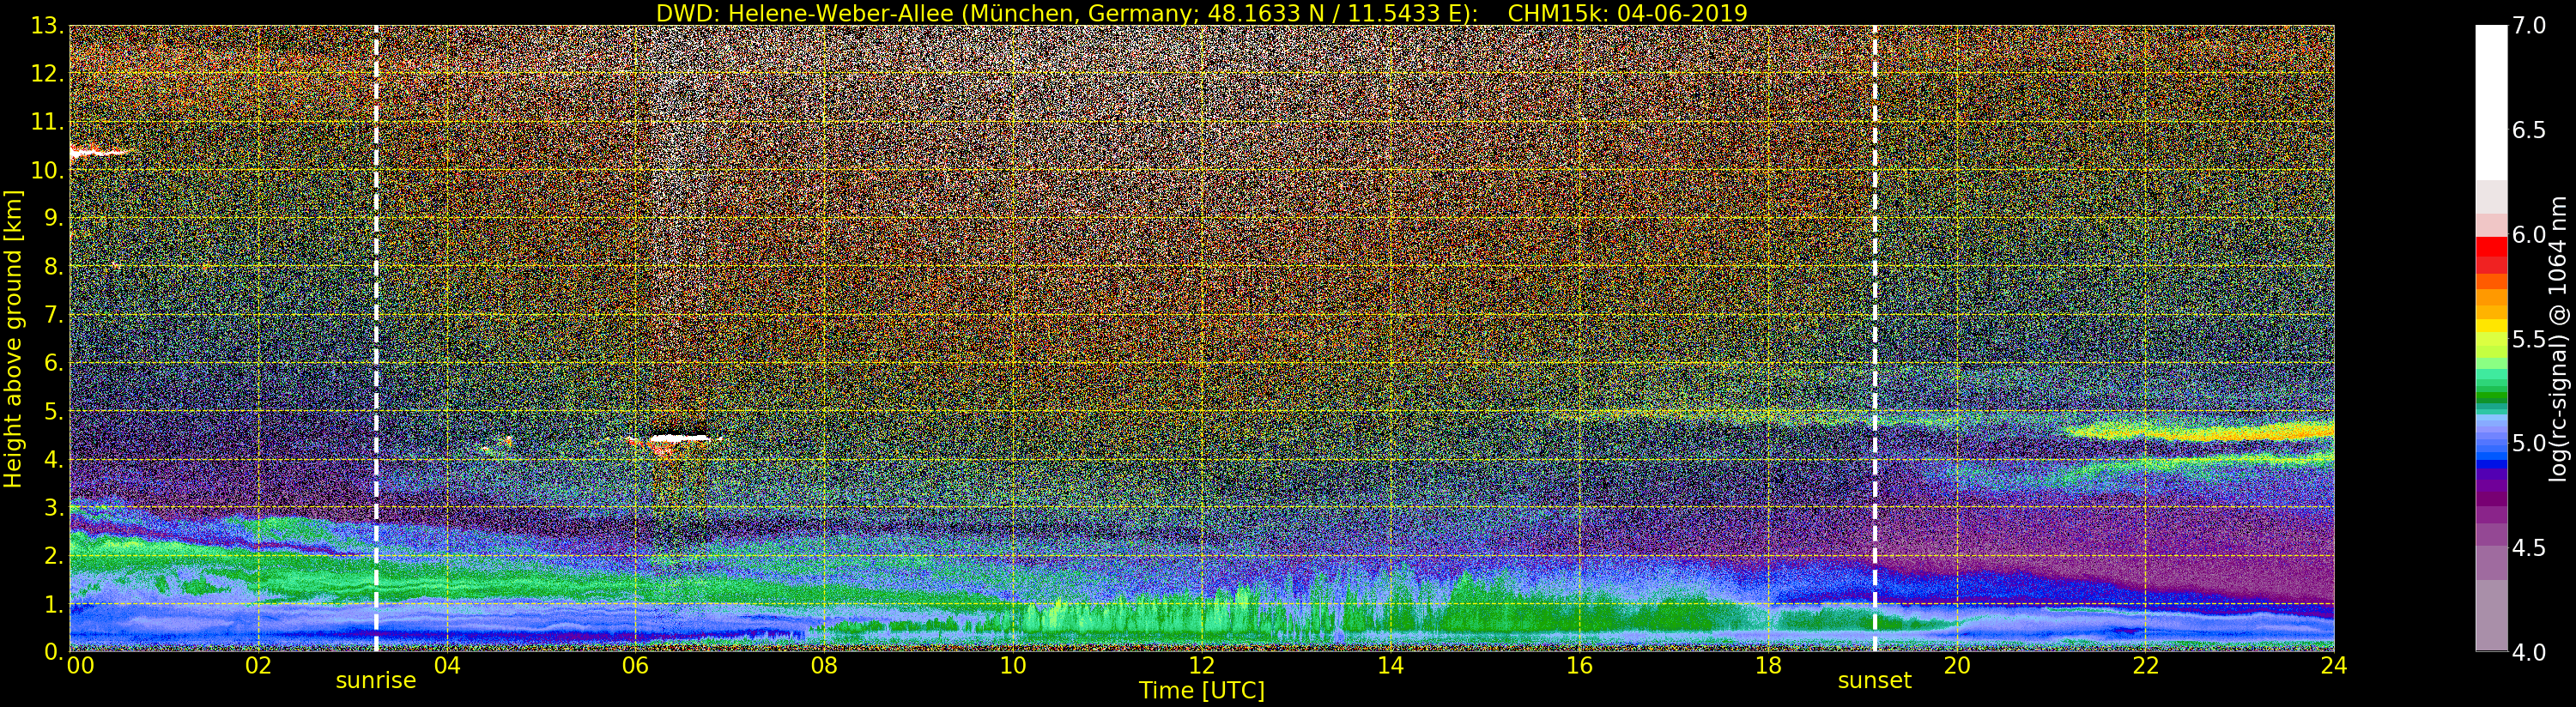Image resolution: width=2576 pixels, height=707 pixels.
Task: Click the '11.' tick on the height axis
Action: coord(47,122)
